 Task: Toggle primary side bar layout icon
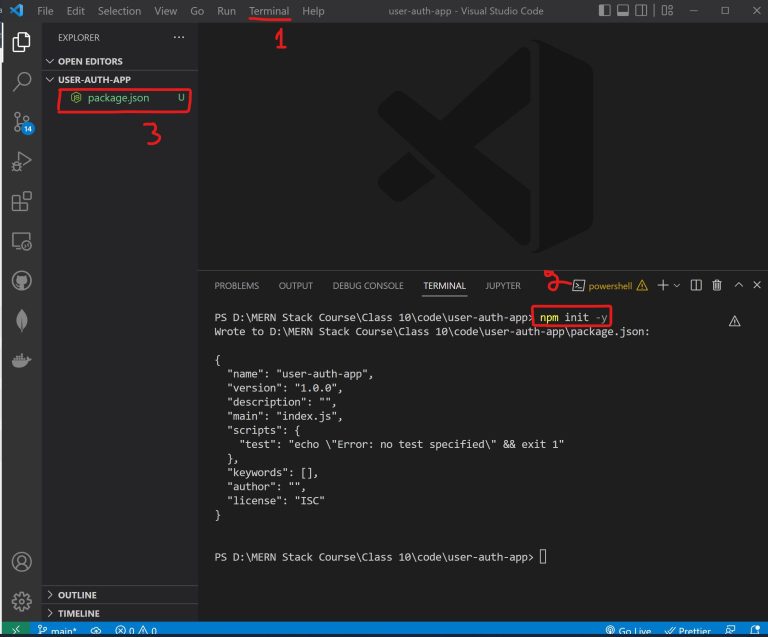604,10
